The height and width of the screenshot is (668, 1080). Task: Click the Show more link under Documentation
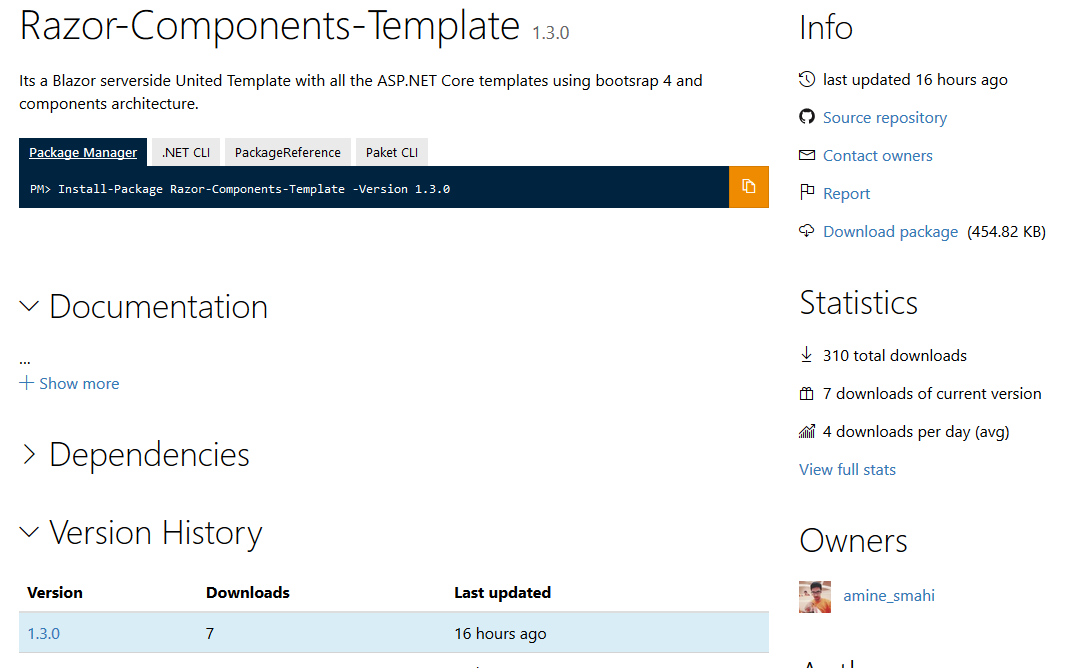point(68,383)
